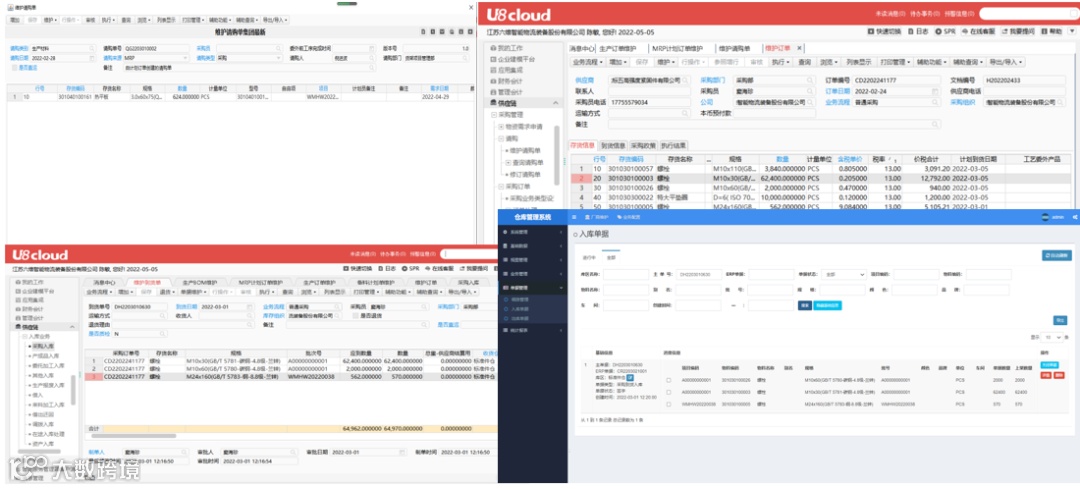
Task: Switch to the 进行中 tab in 入库单据
Action: pyautogui.click(x=589, y=258)
